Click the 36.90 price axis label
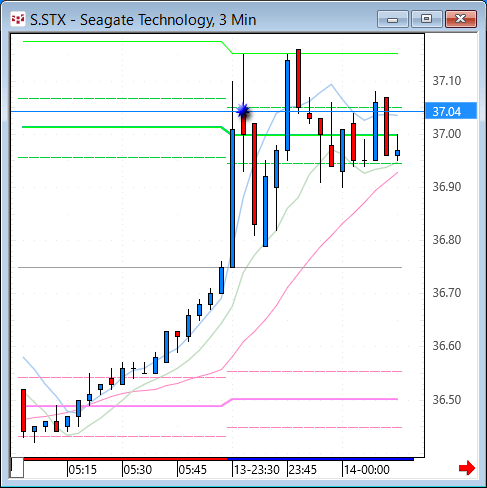 (x=447, y=187)
